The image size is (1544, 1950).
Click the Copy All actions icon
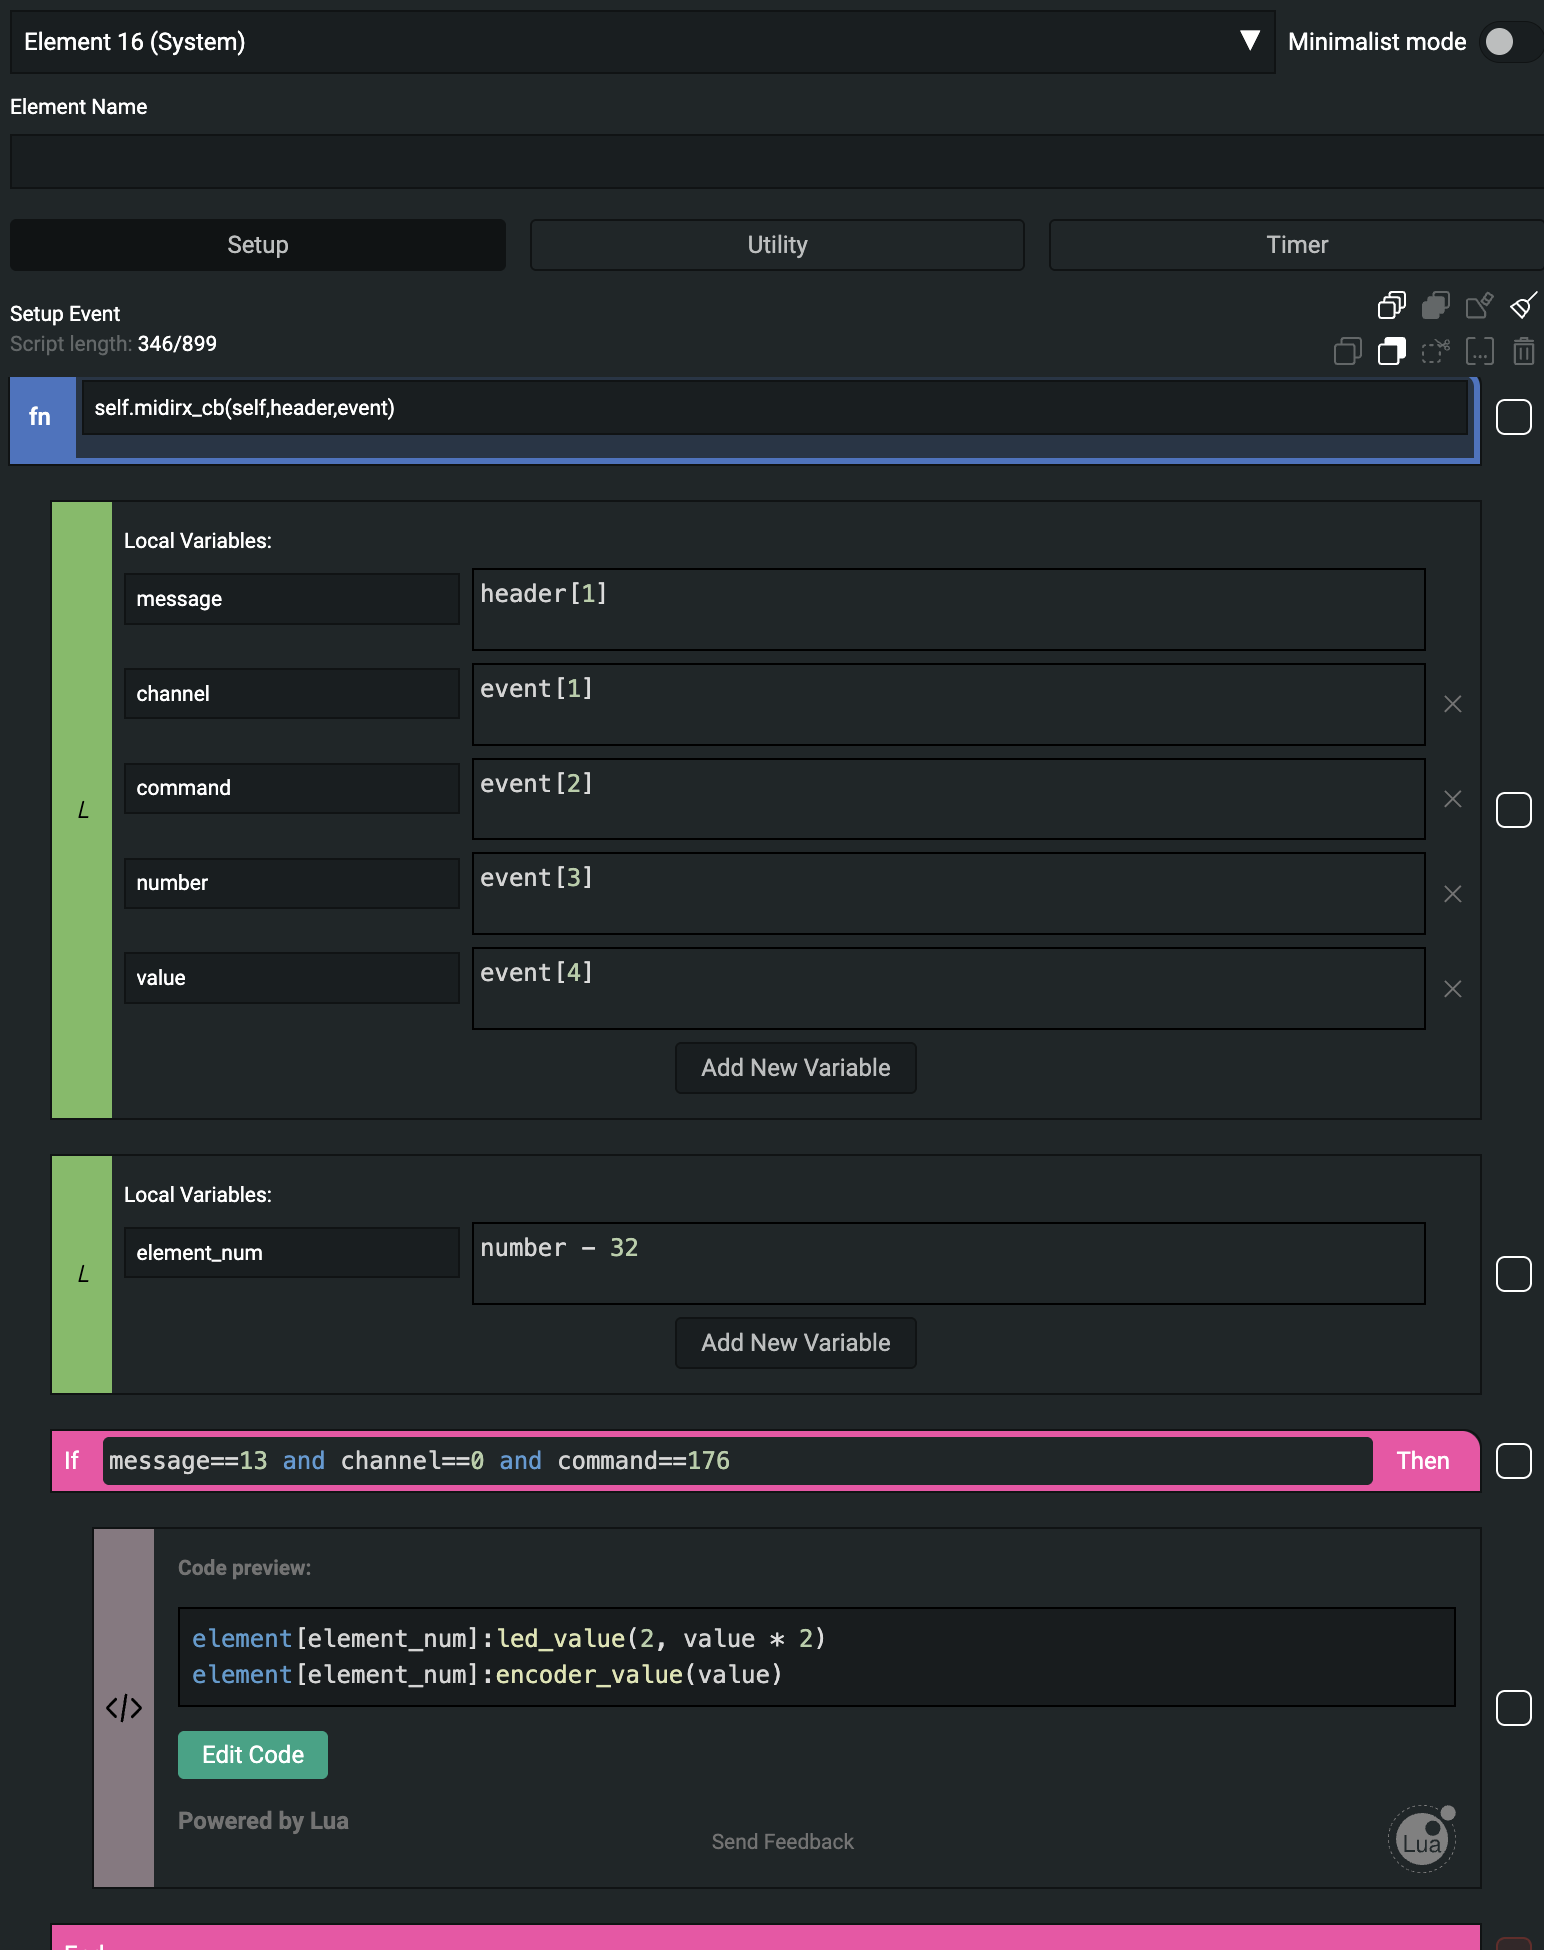coord(1391,305)
